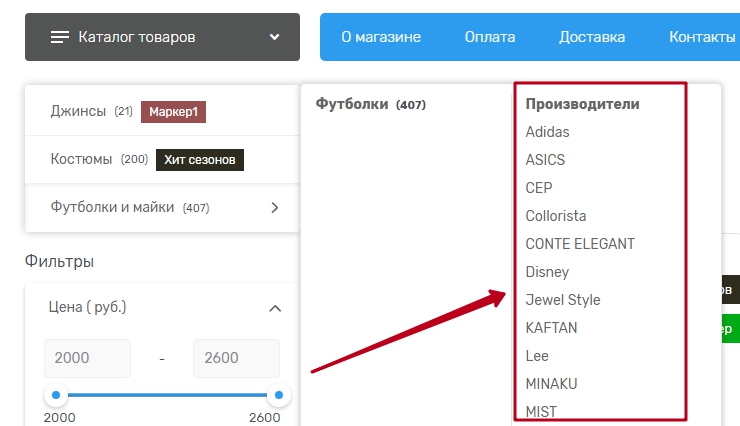Choose ASICS from the manufacturers list
This screenshot has height=426, width=740.
pos(545,160)
